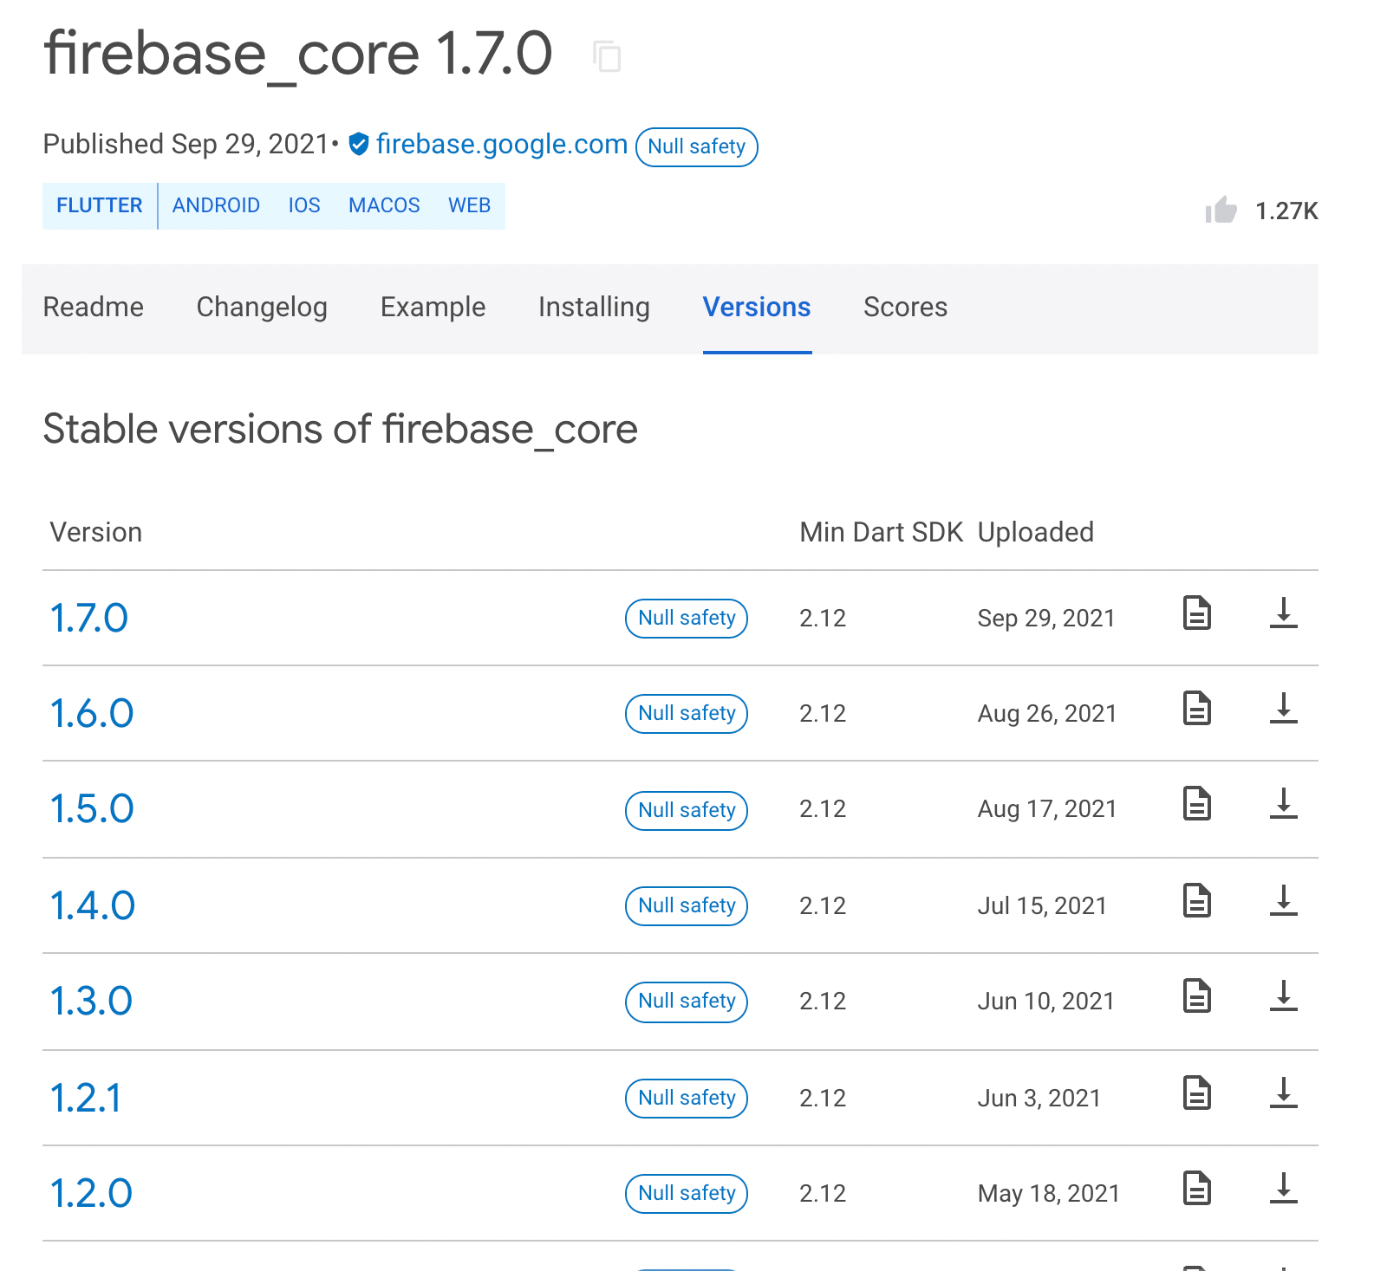This screenshot has width=1400, height=1271.
Task: Click the 'Min Dart SDK' column header
Action: pyautogui.click(x=881, y=532)
